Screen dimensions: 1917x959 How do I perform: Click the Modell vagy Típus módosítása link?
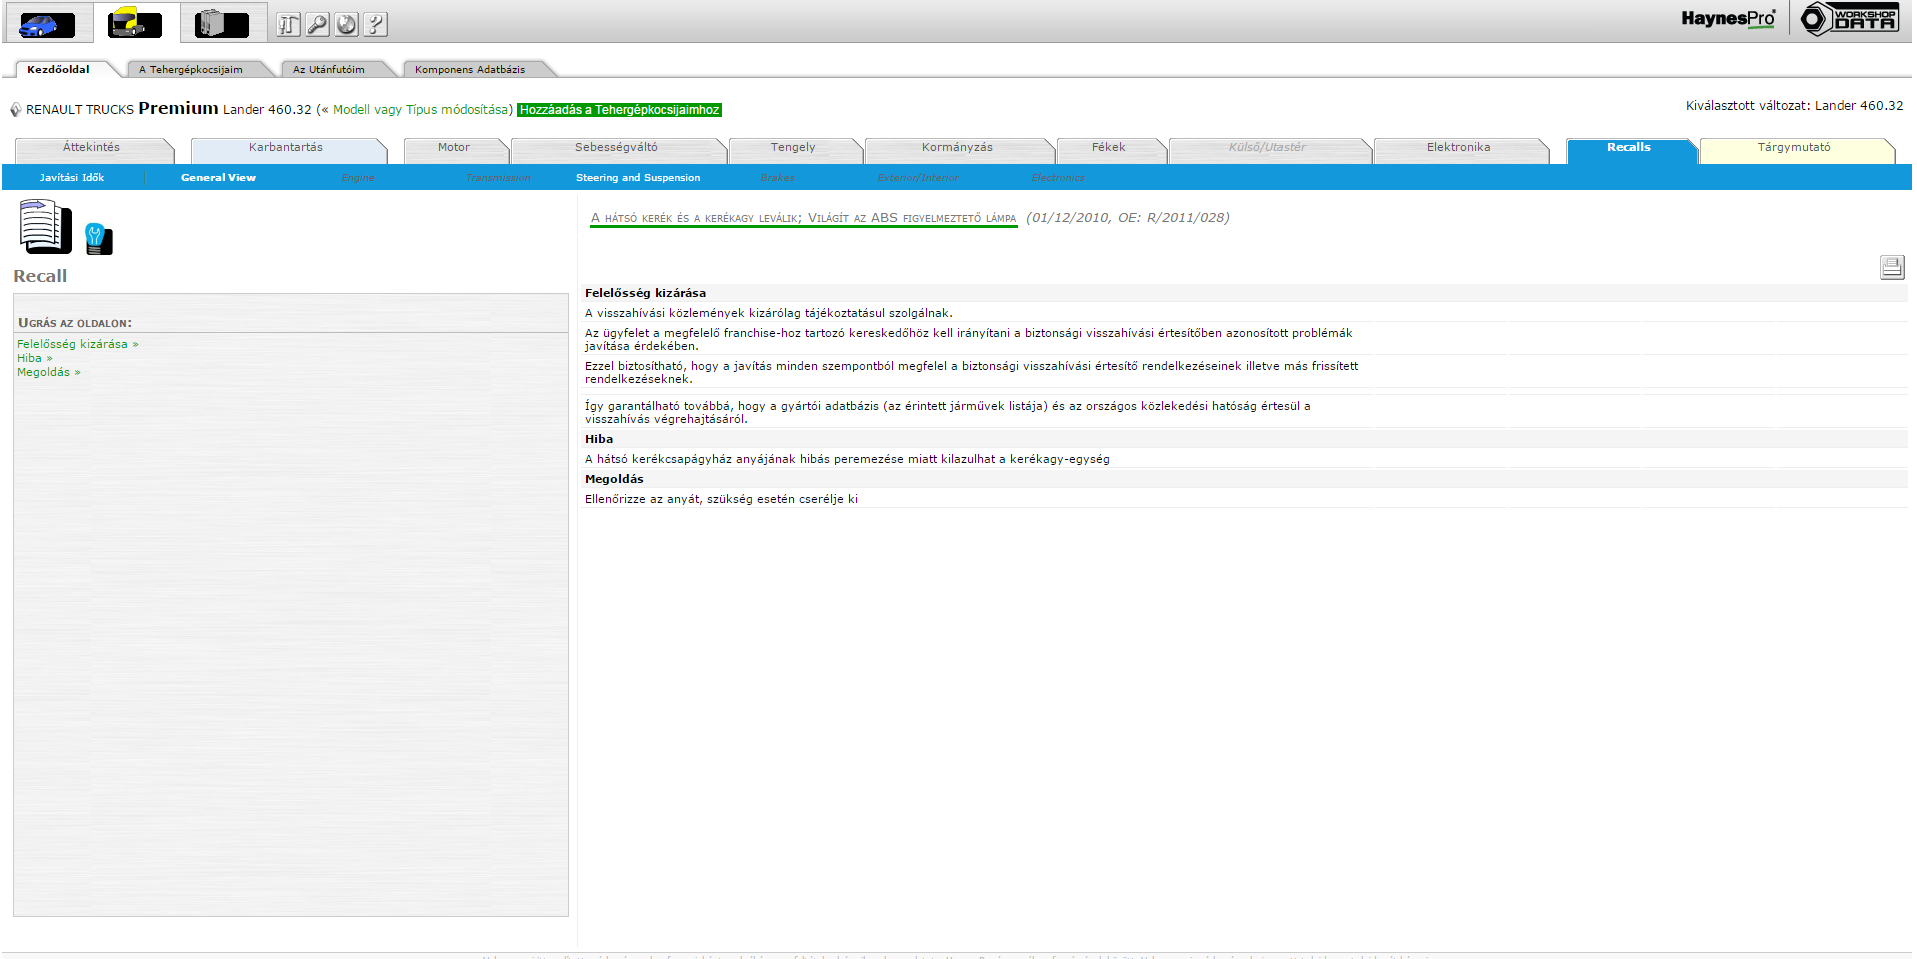422,110
